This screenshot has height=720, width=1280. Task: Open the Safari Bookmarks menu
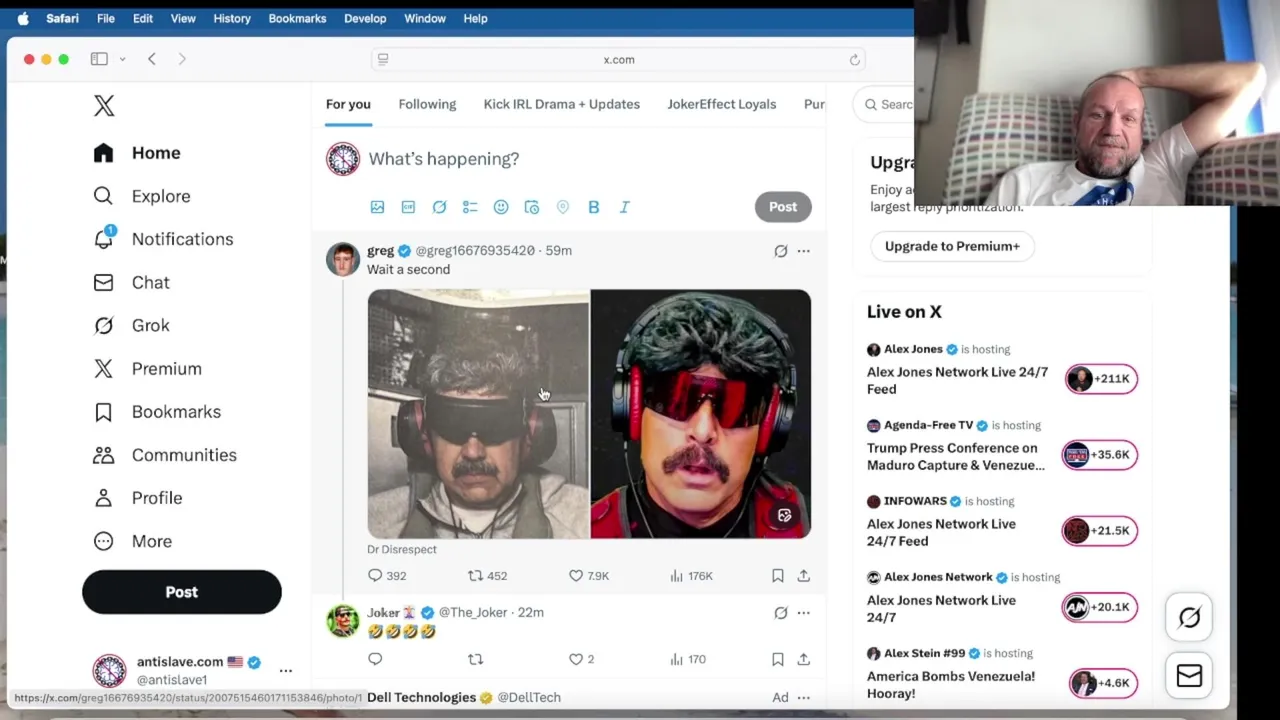pyautogui.click(x=297, y=18)
